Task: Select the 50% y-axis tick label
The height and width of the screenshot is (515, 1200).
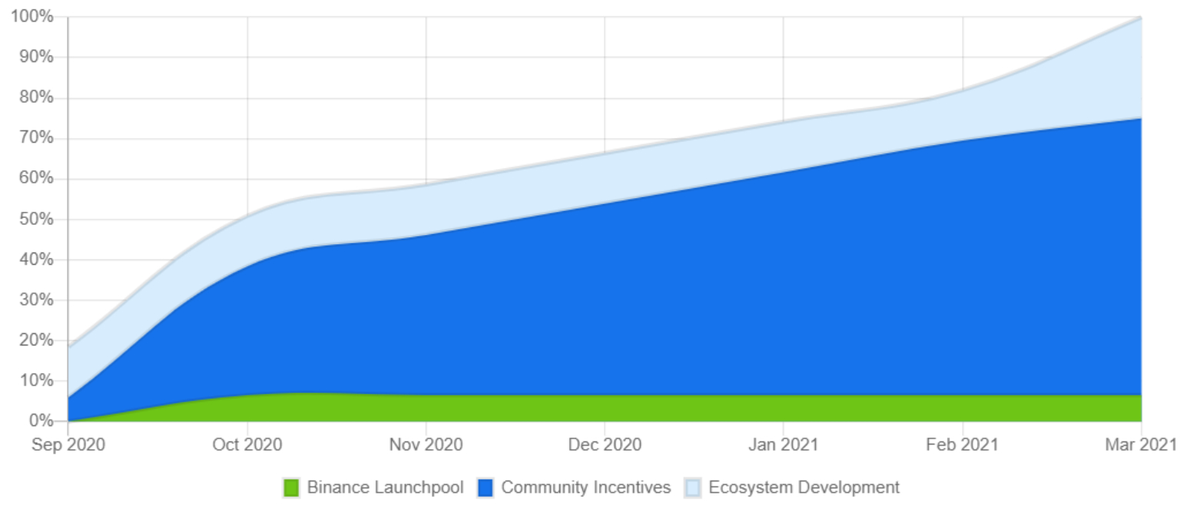Action: click(x=36, y=219)
